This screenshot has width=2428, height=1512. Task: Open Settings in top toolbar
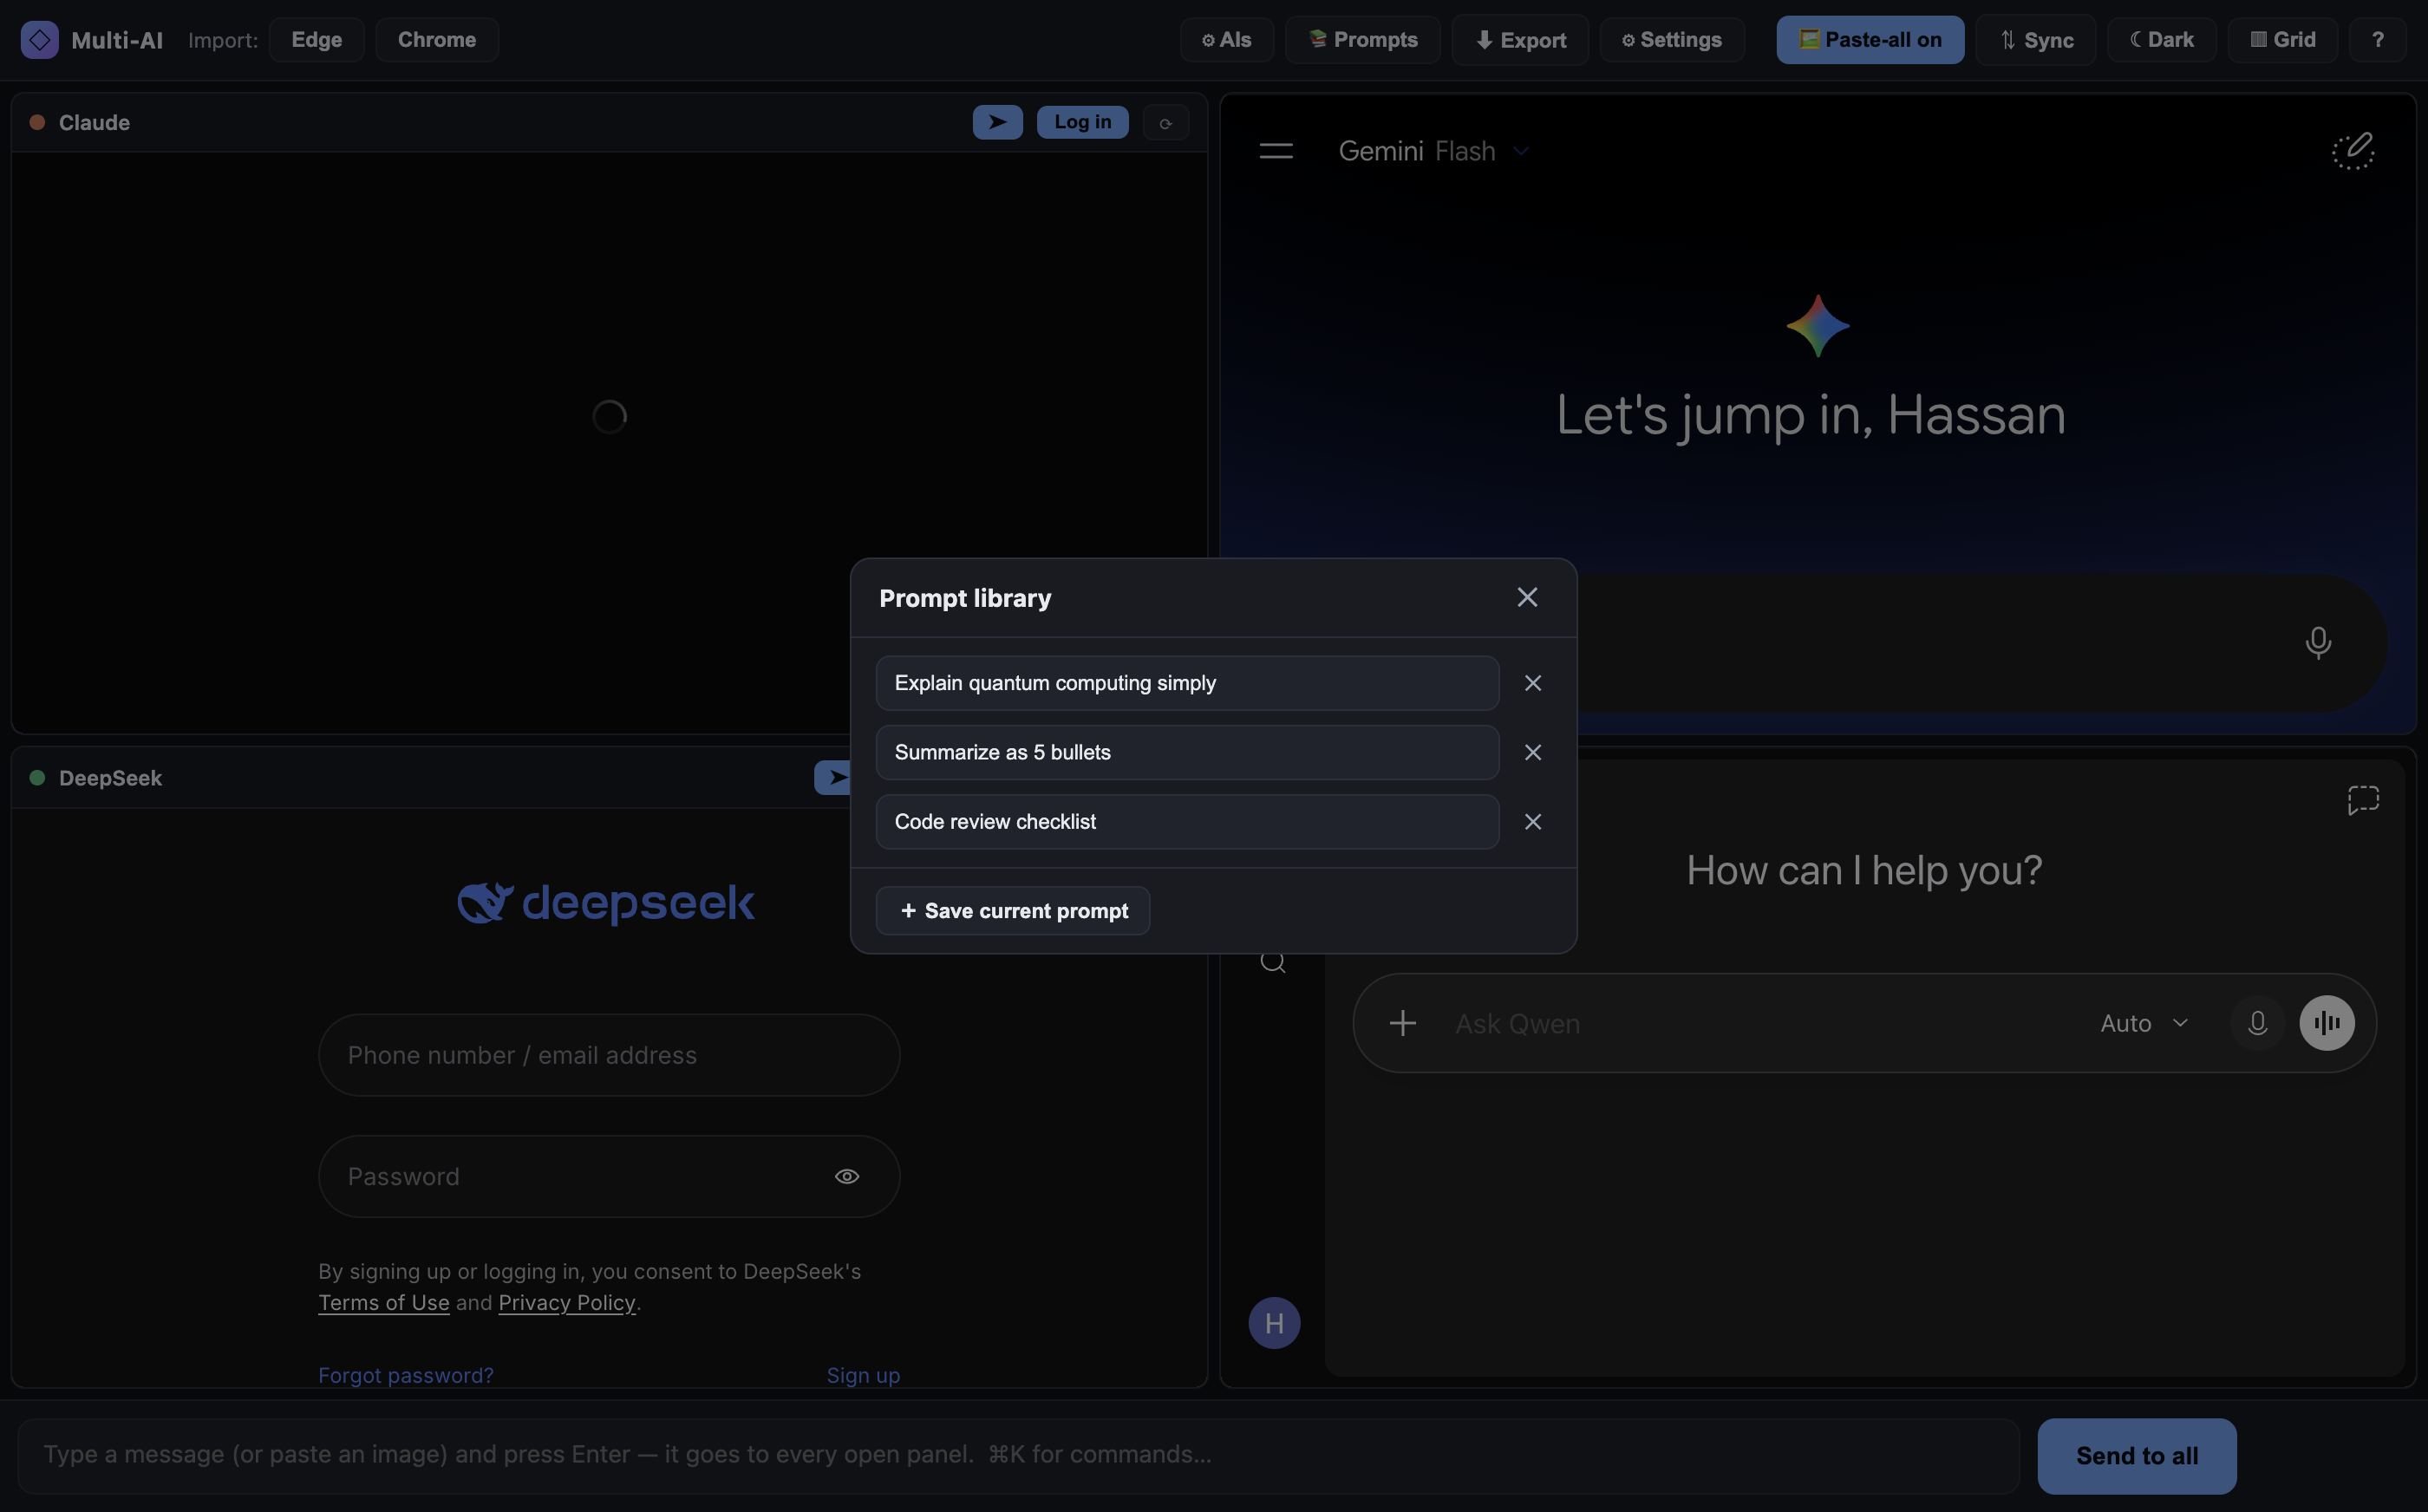(x=1671, y=40)
